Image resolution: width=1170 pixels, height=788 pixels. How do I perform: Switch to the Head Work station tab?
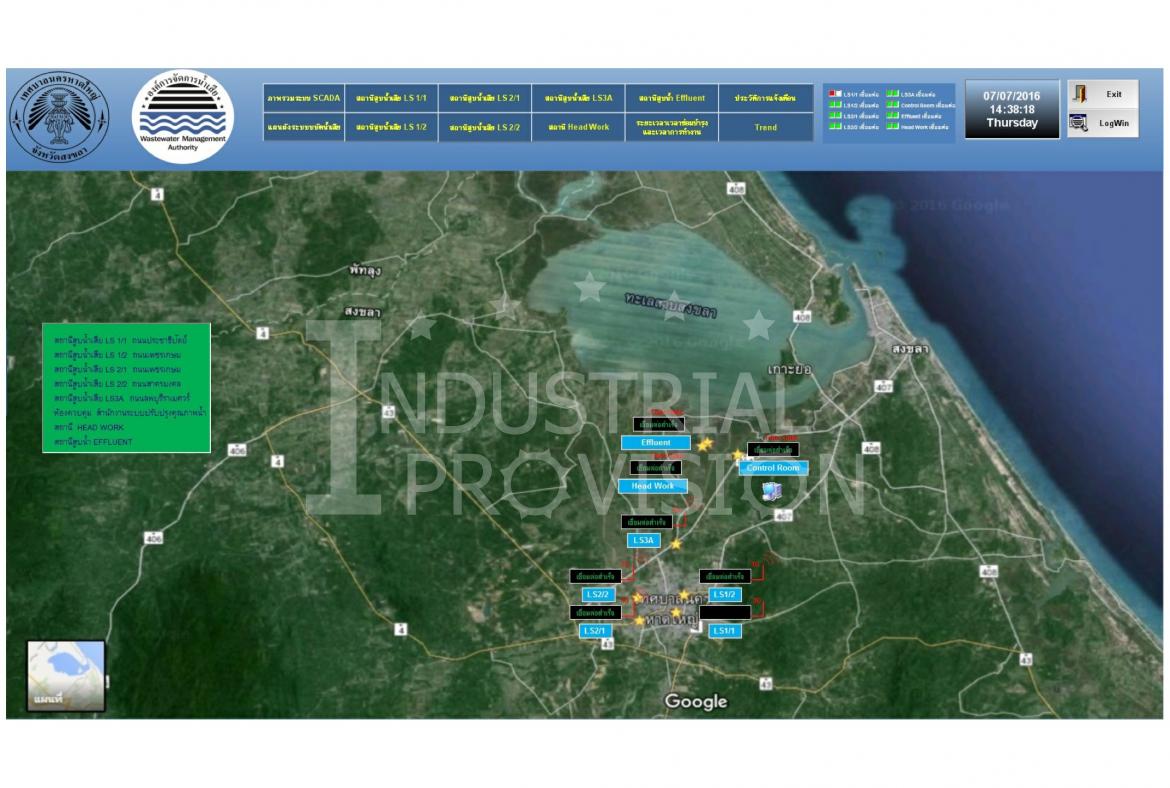(578, 127)
